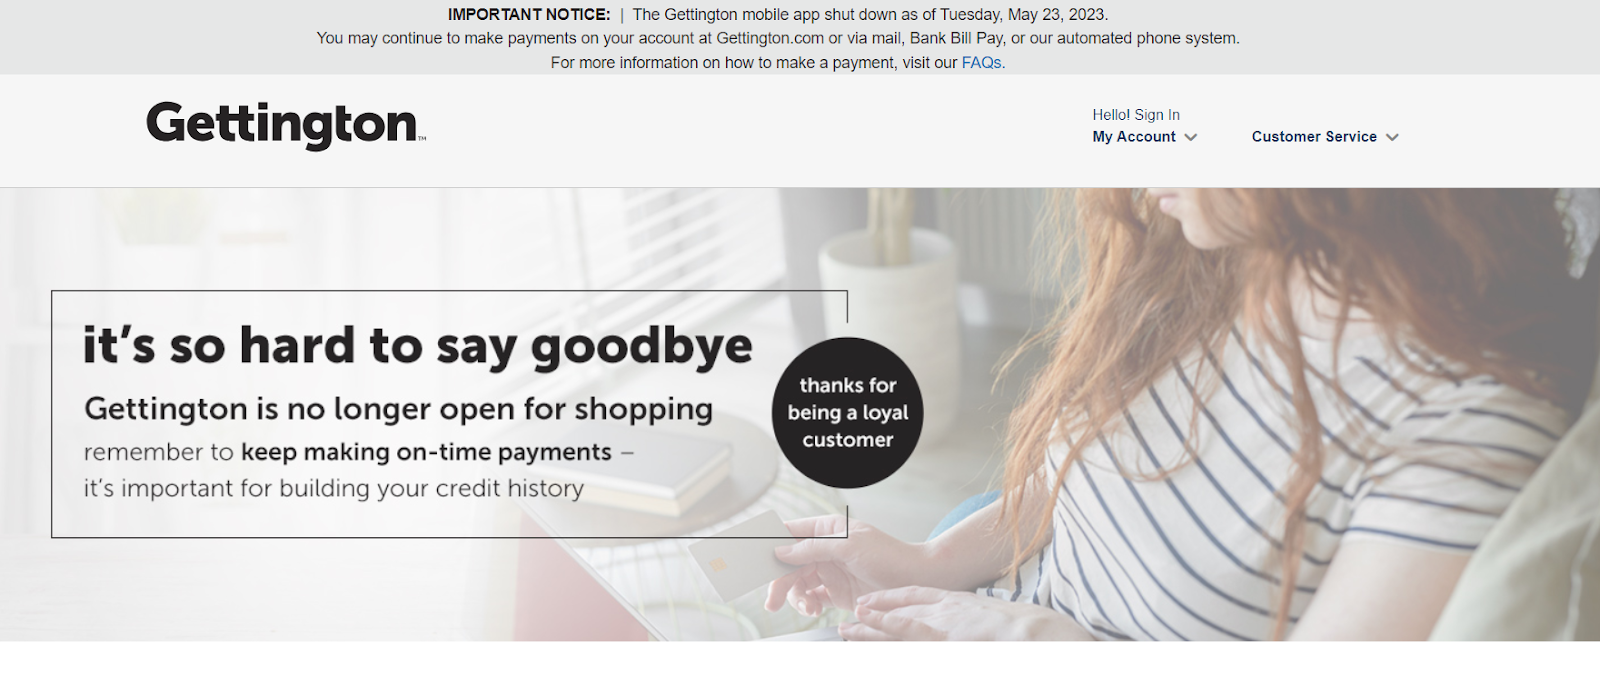Click the 'it's so hard to say goodbye' headline
Image resolution: width=1600 pixels, height=676 pixels.
point(418,346)
